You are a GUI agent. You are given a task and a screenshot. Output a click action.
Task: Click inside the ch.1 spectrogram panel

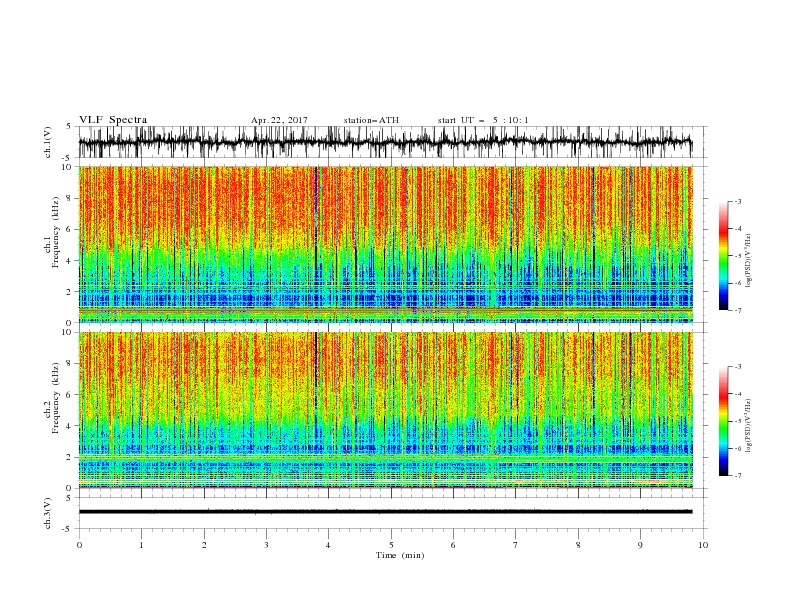(385, 244)
